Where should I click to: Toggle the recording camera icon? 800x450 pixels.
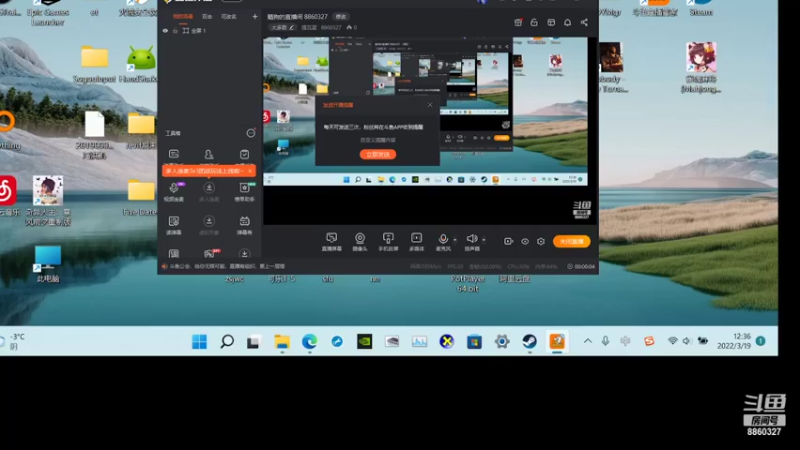tap(508, 241)
